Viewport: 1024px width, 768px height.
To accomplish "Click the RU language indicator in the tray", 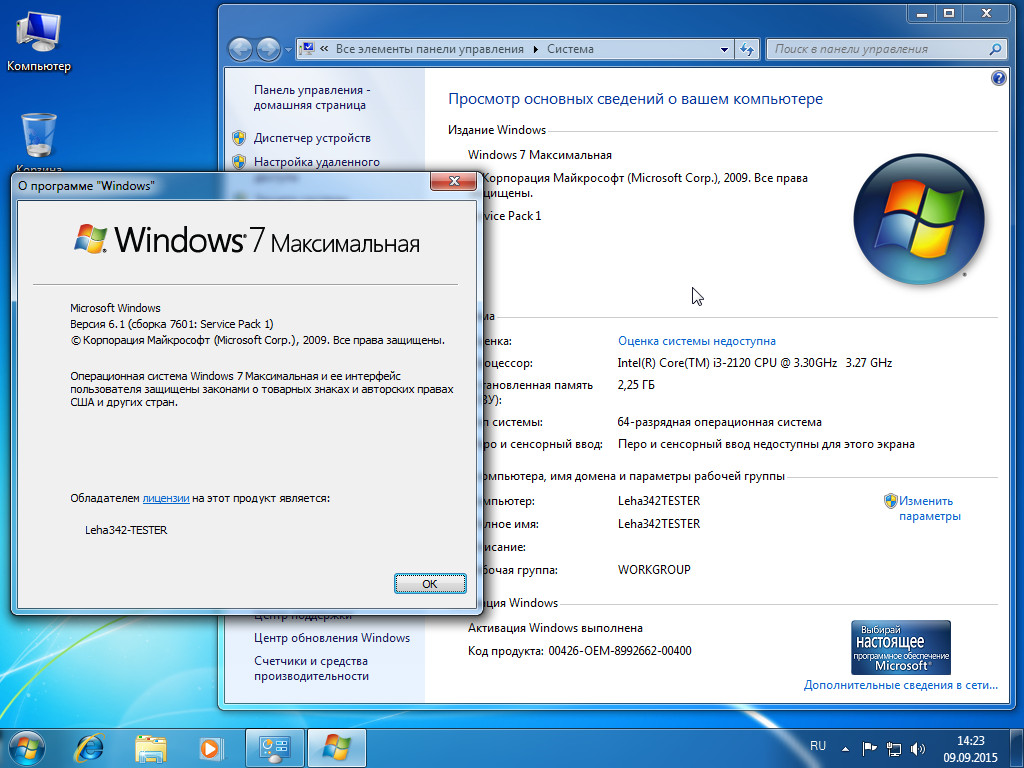I will [817, 746].
